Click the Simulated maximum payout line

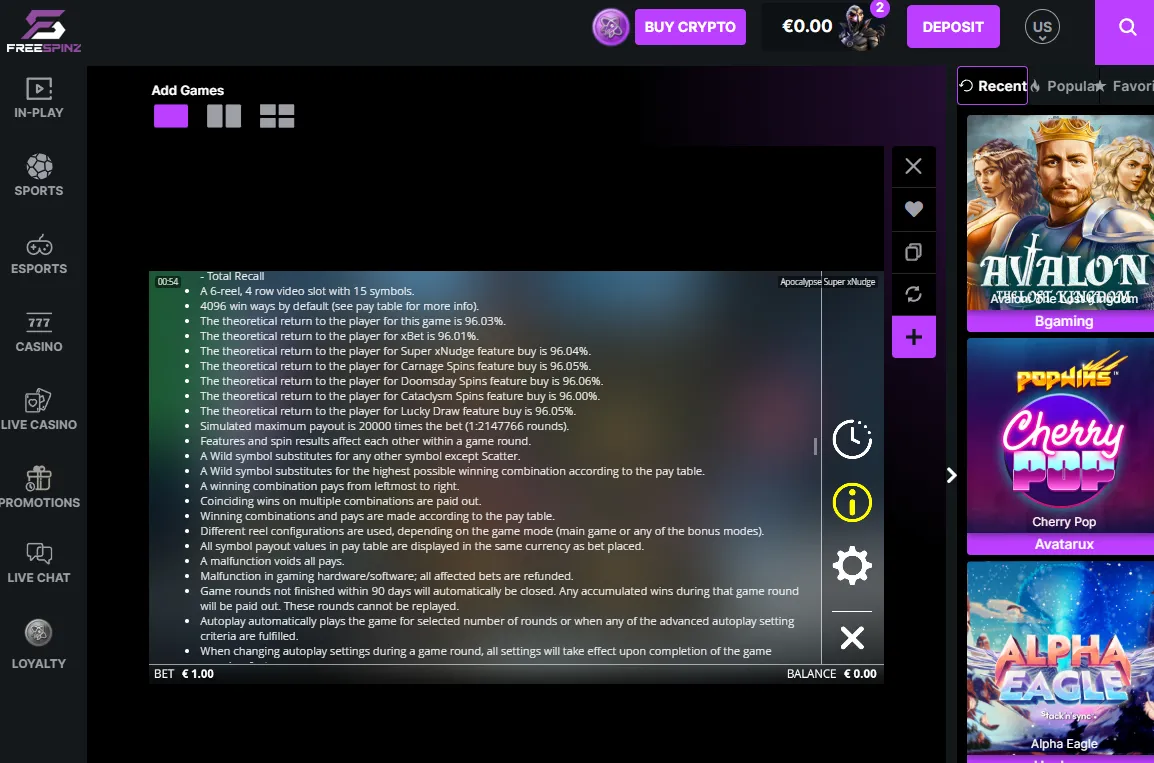click(384, 426)
